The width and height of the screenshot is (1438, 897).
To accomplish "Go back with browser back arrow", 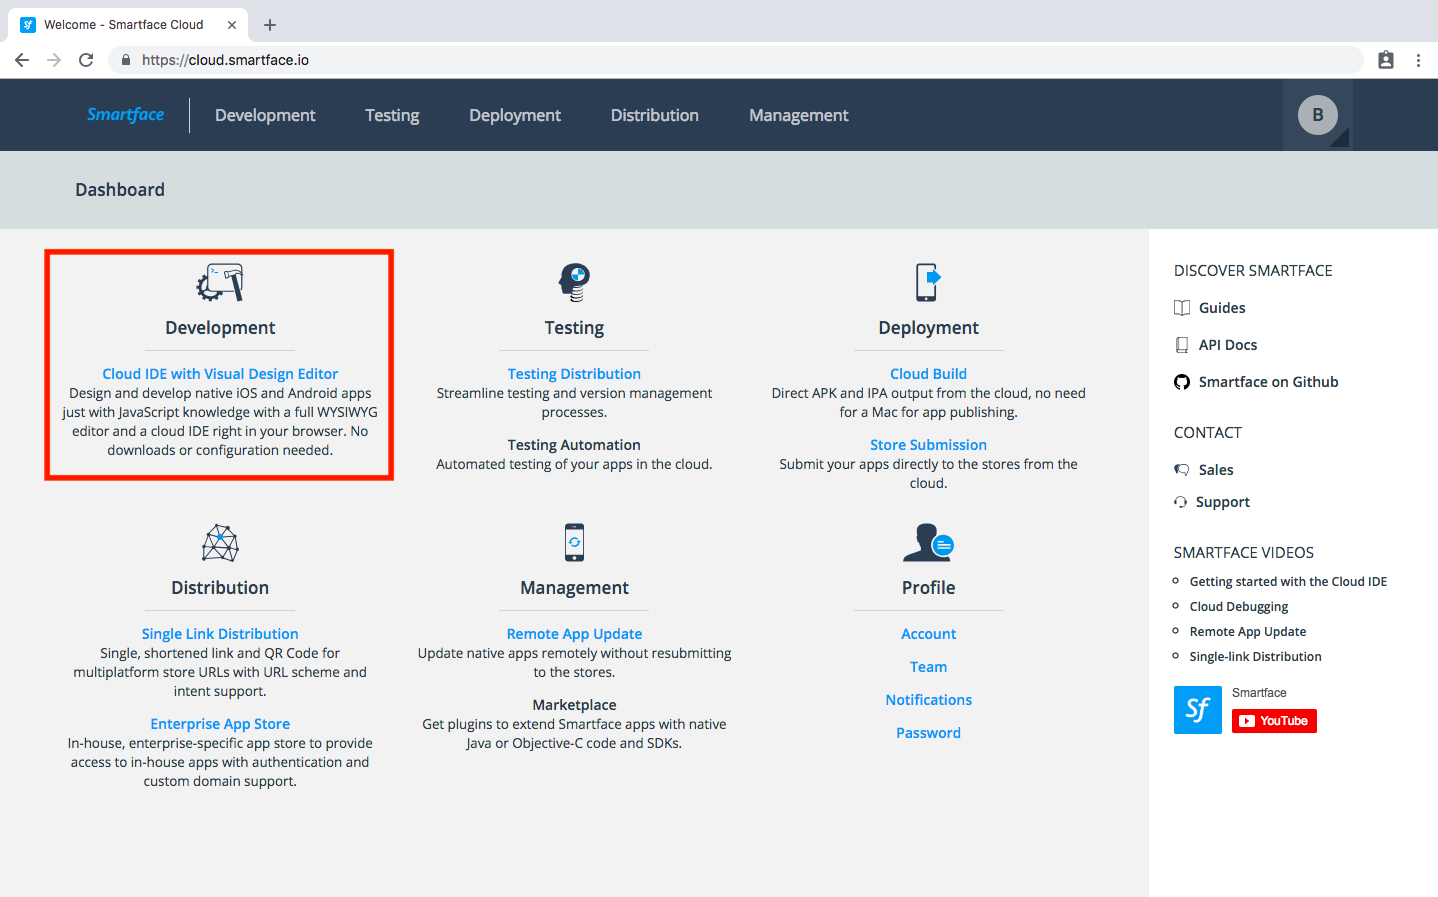I will (22, 60).
